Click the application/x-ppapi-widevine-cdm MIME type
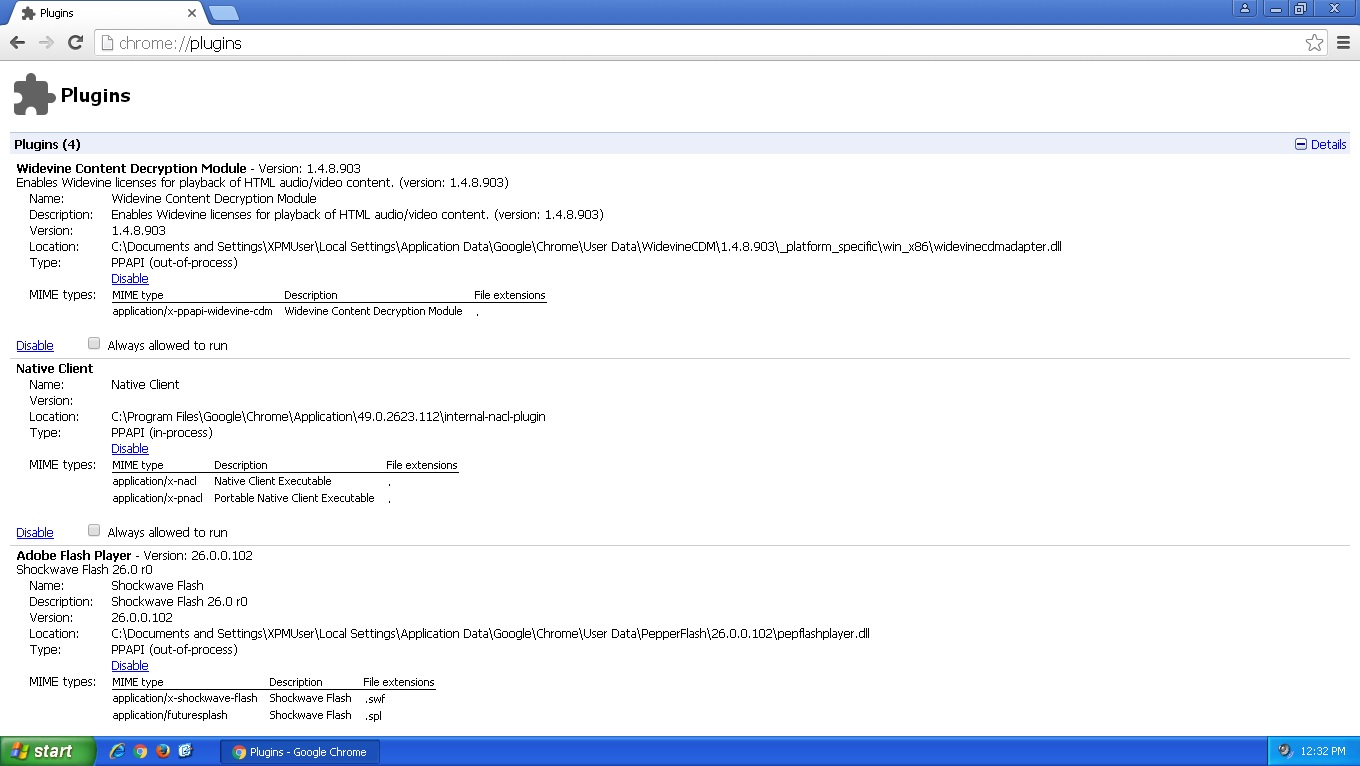The width and height of the screenshot is (1360, 766). [193, 312]
